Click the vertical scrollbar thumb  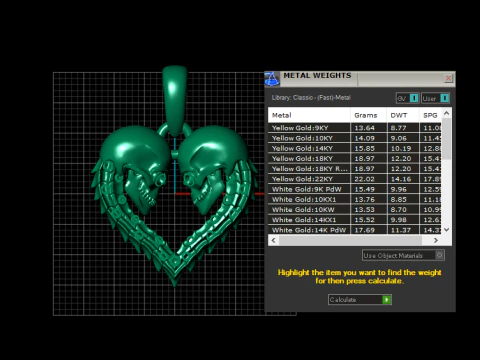tap(447, 138)
